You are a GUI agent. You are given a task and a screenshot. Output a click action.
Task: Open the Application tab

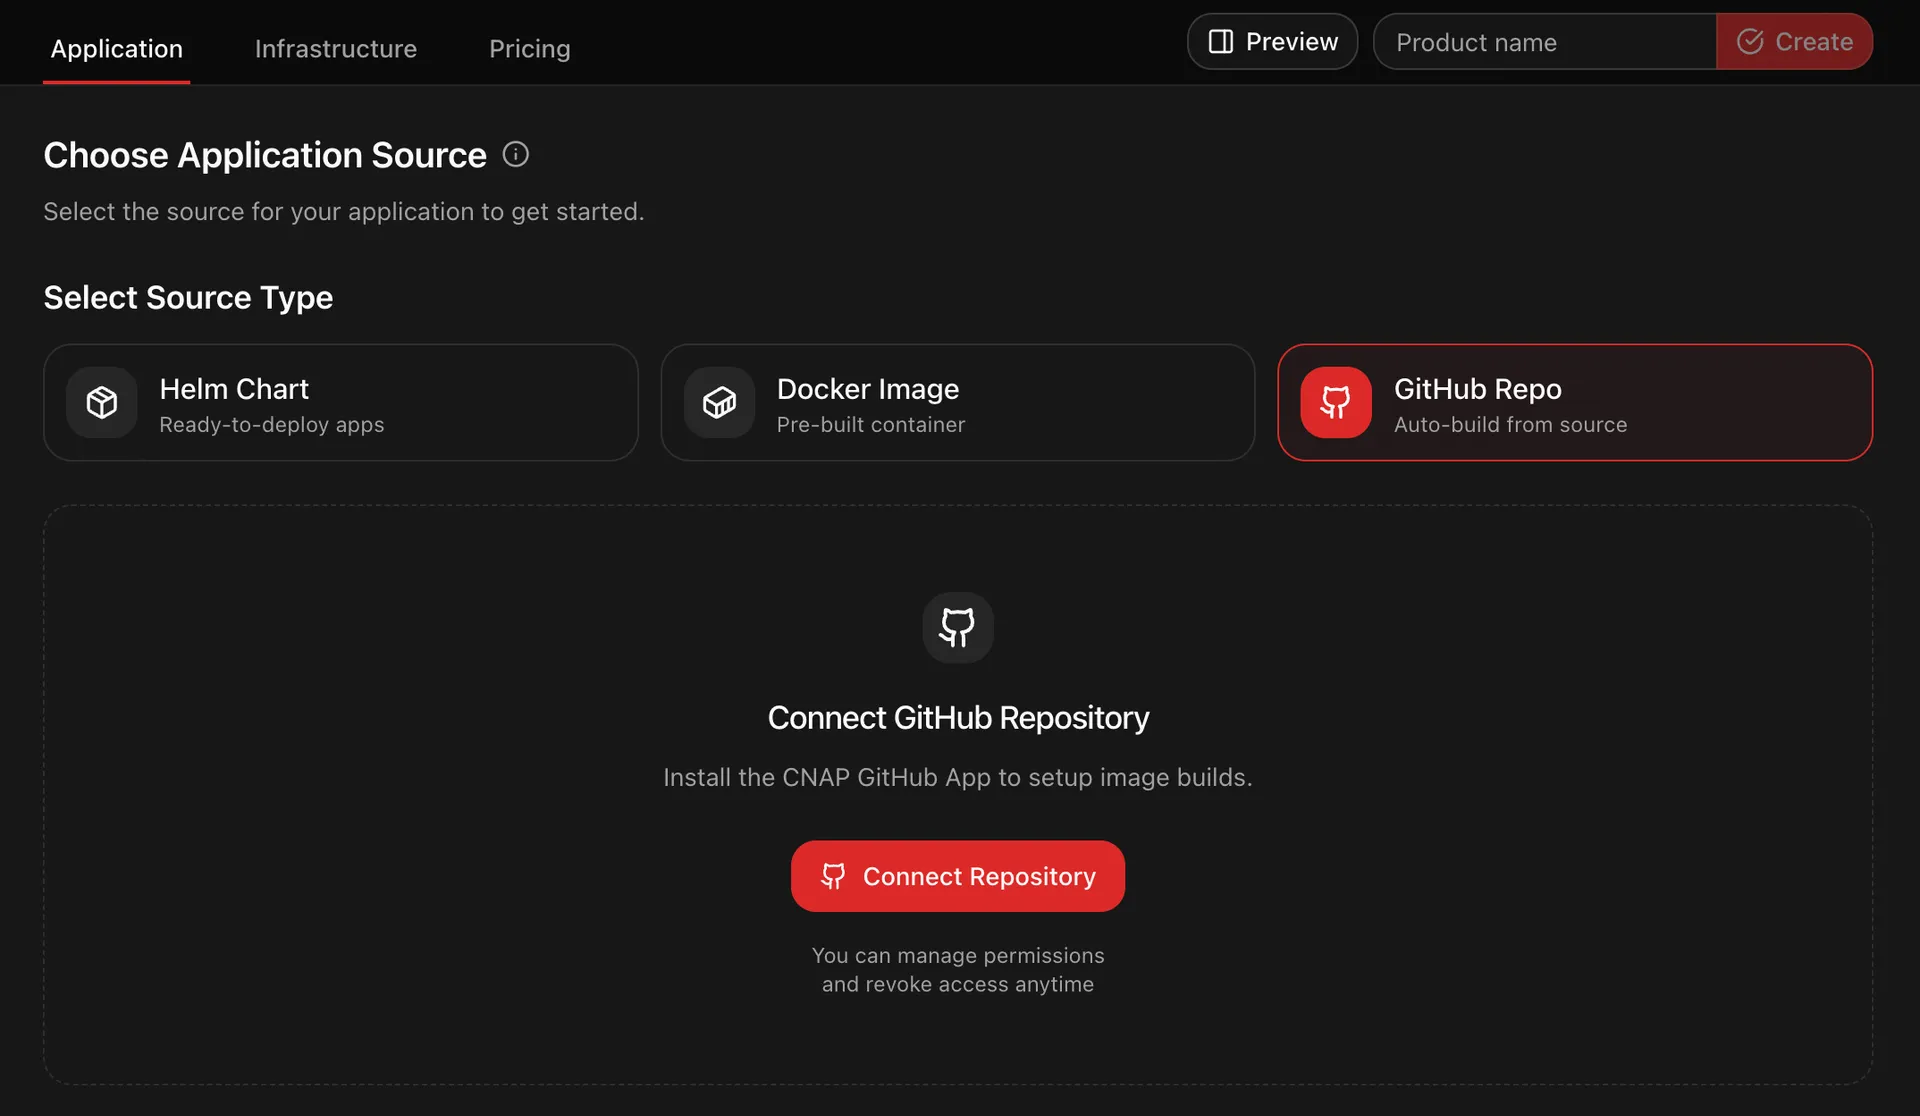pyautogui.click(x=116, y=48)
